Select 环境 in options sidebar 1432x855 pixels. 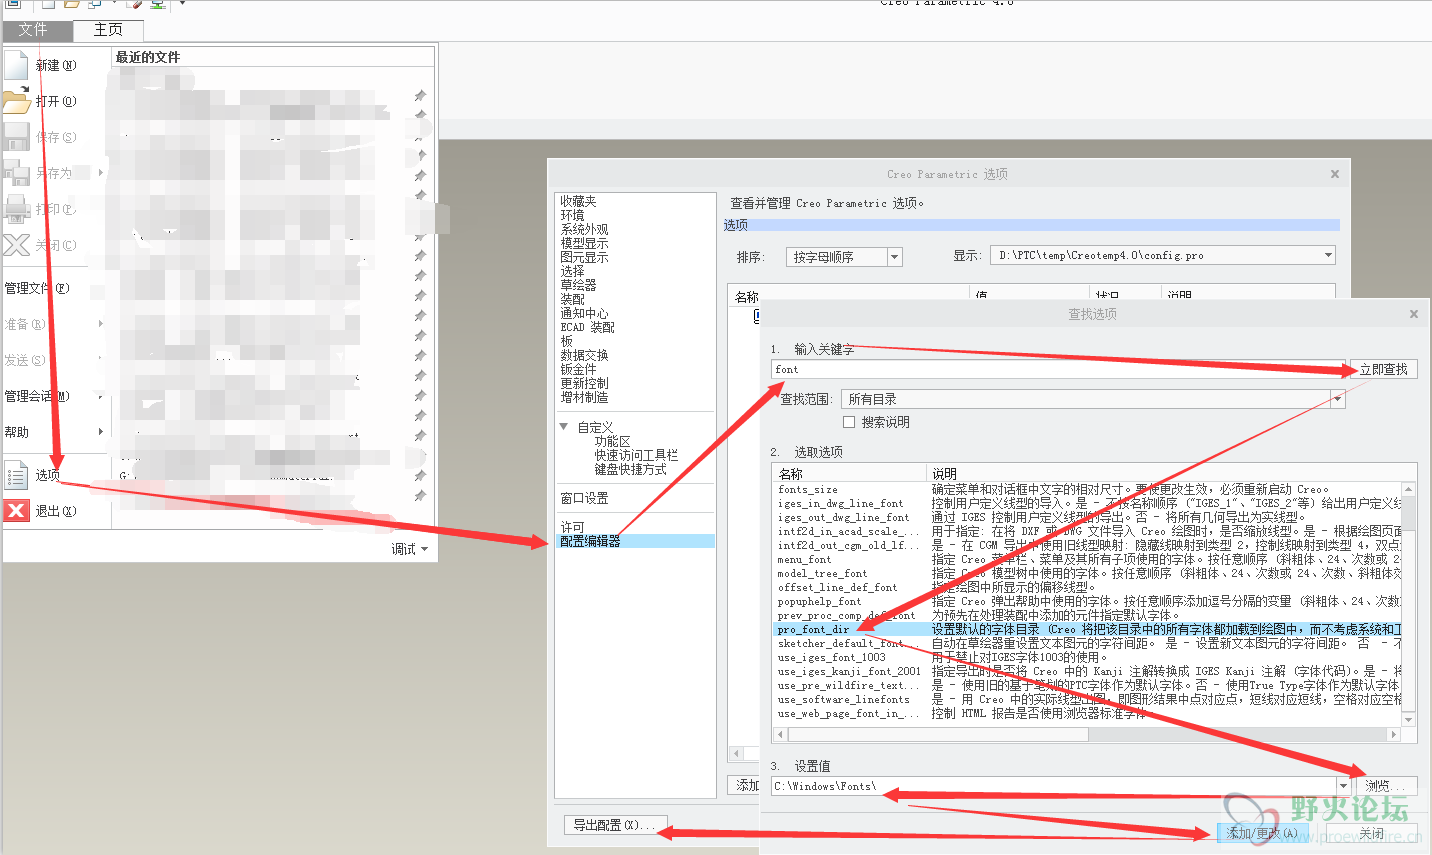[572, 215]
